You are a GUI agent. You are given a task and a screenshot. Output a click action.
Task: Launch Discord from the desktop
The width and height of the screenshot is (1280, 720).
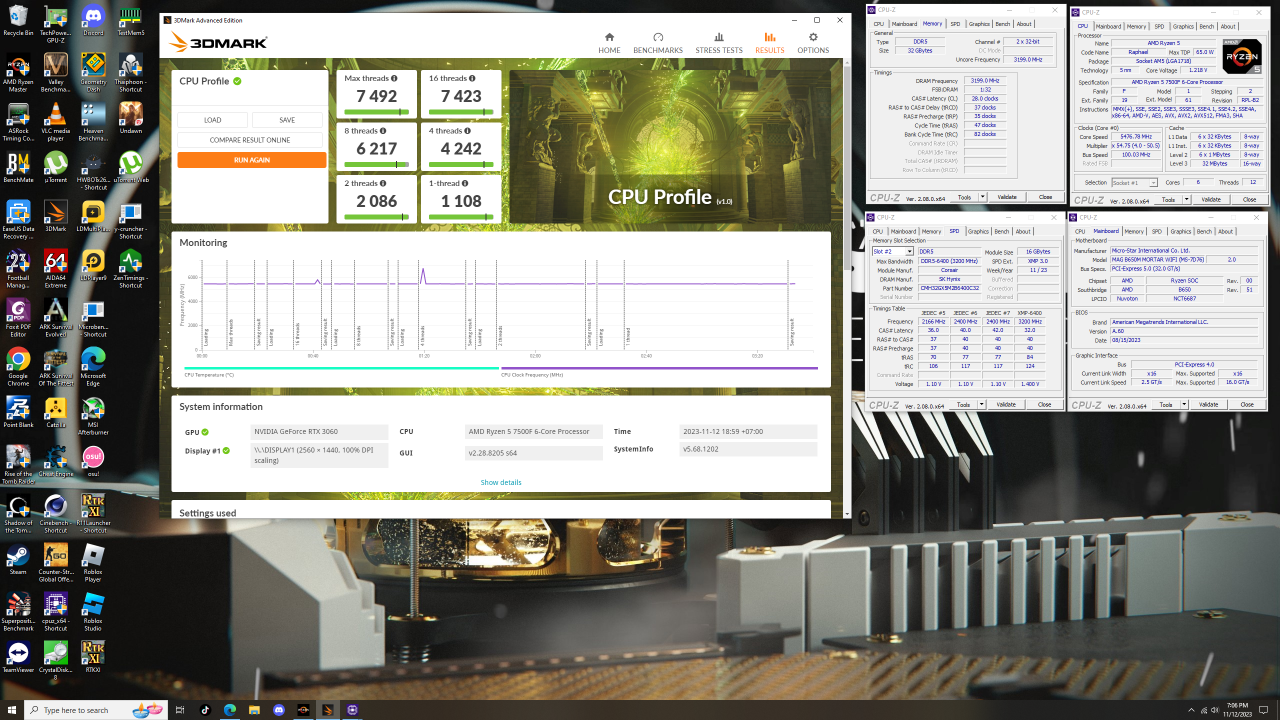(x=93, y=20)
